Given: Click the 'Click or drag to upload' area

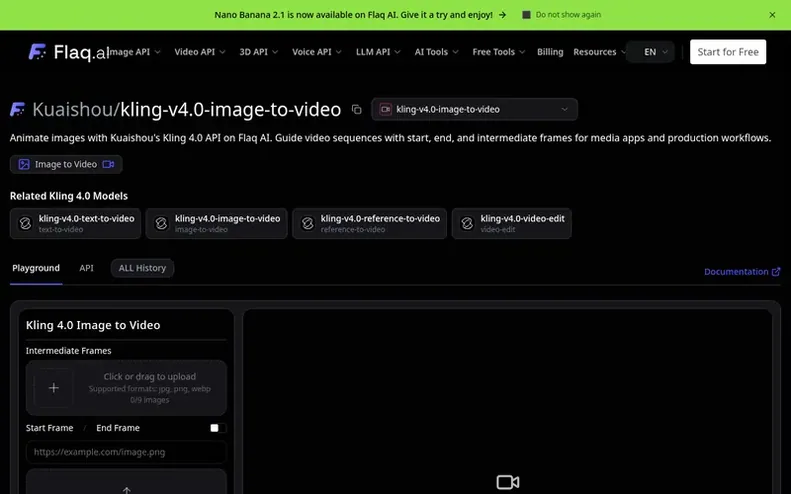Looking at the screenshot, I should 126,388.
